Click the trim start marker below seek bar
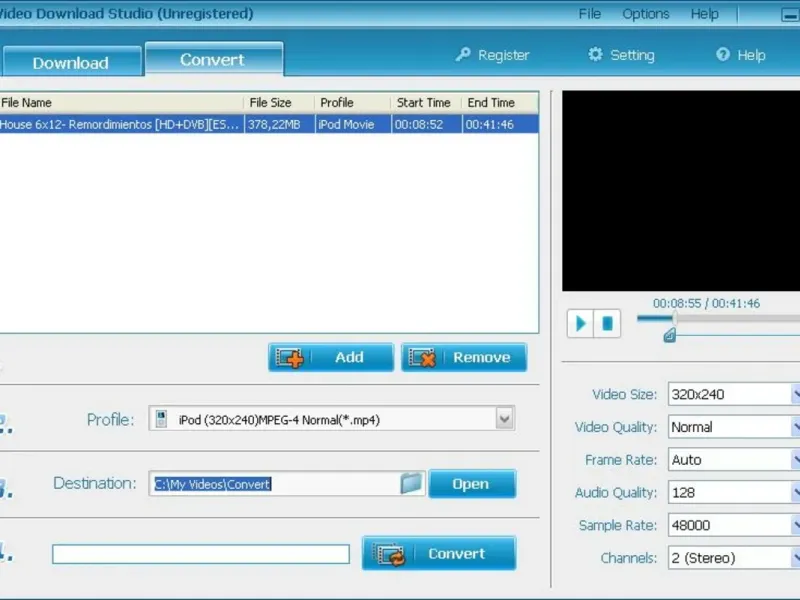Screen dimensions: 800x600 point(669,335)
